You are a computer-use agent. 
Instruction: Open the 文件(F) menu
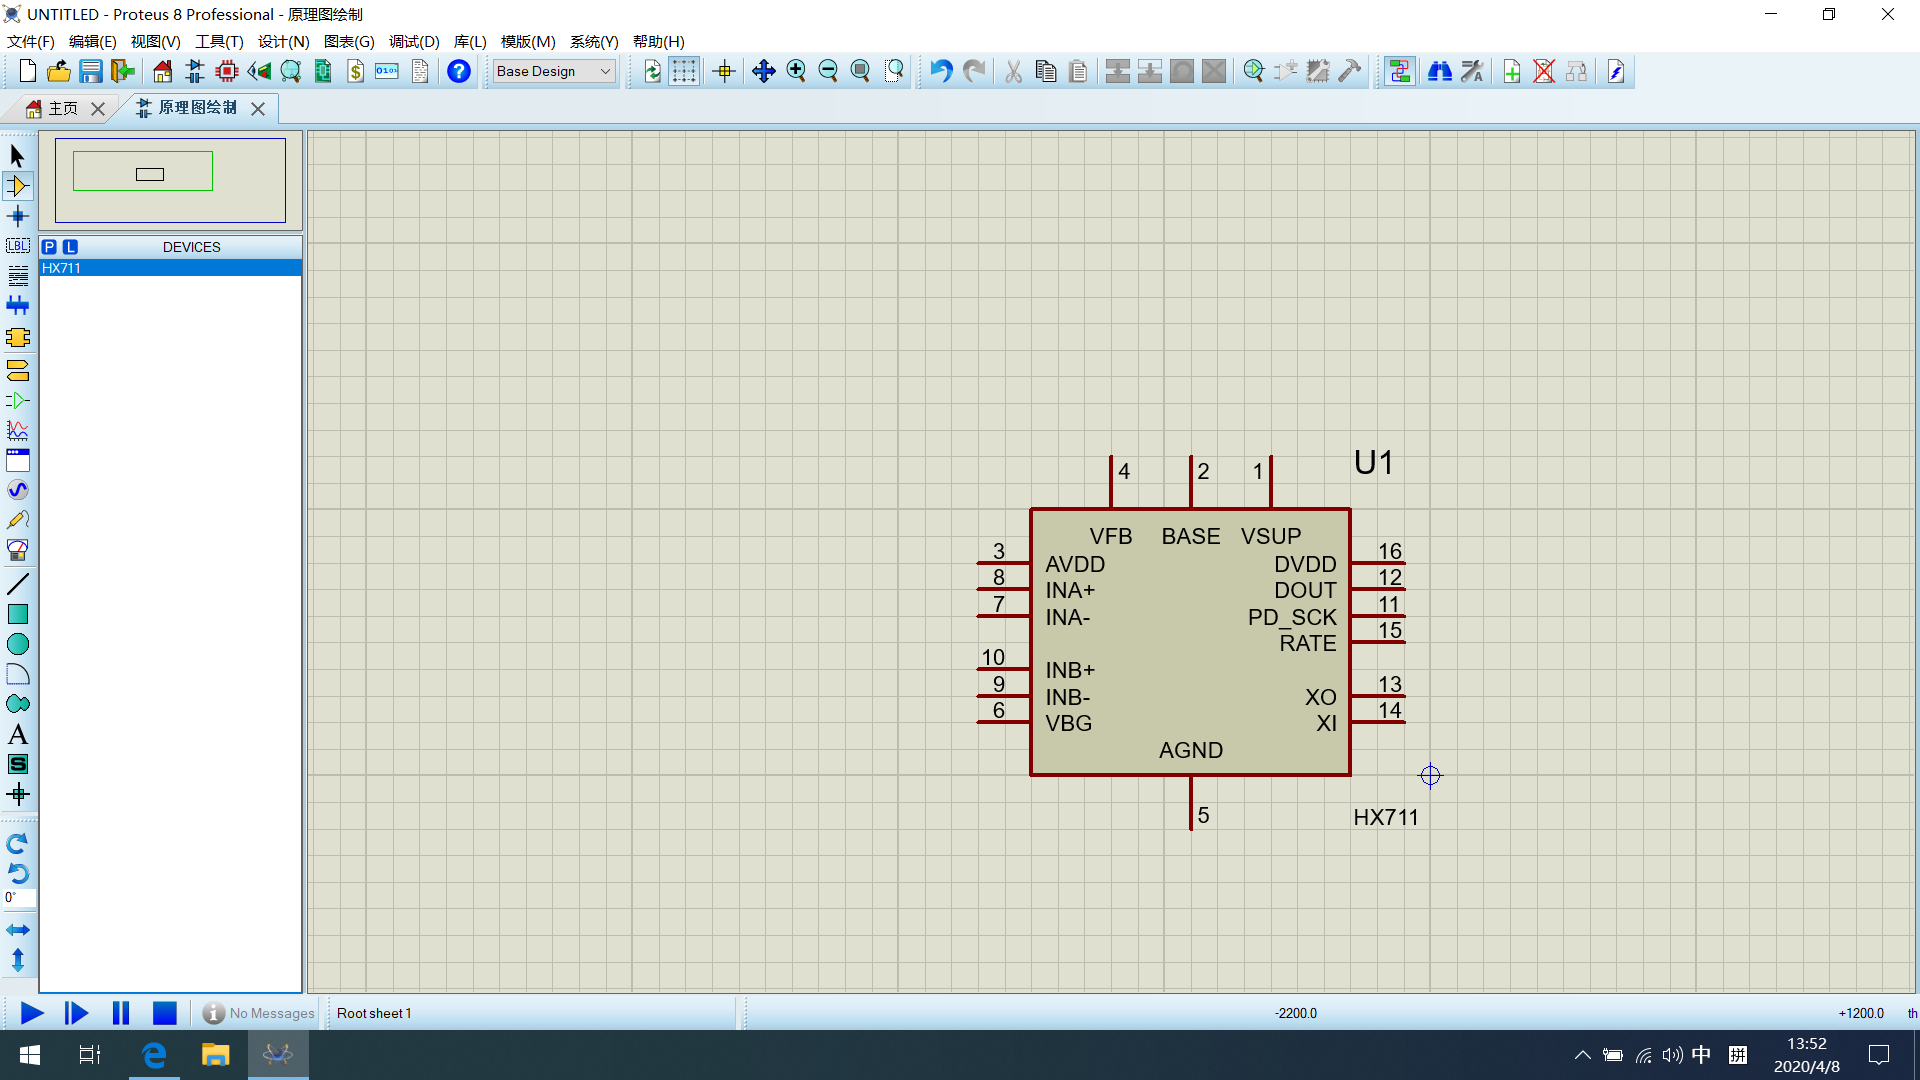(31, 41)
